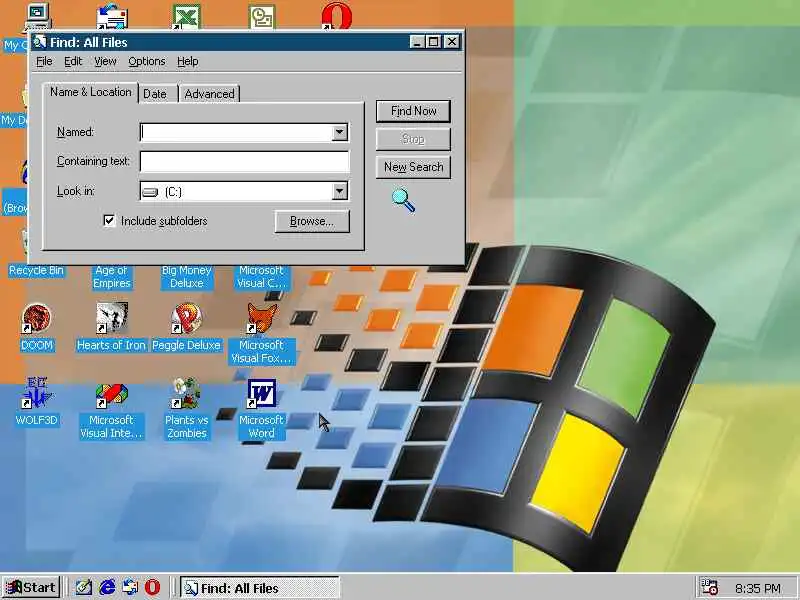Select the Name & Location tab

pos(91,92)
